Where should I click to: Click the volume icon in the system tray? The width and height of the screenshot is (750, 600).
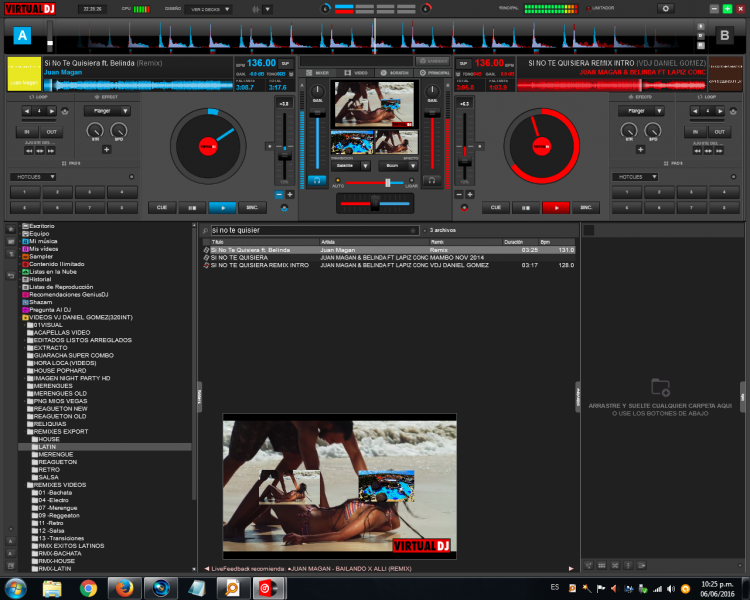tap(671, 589)
